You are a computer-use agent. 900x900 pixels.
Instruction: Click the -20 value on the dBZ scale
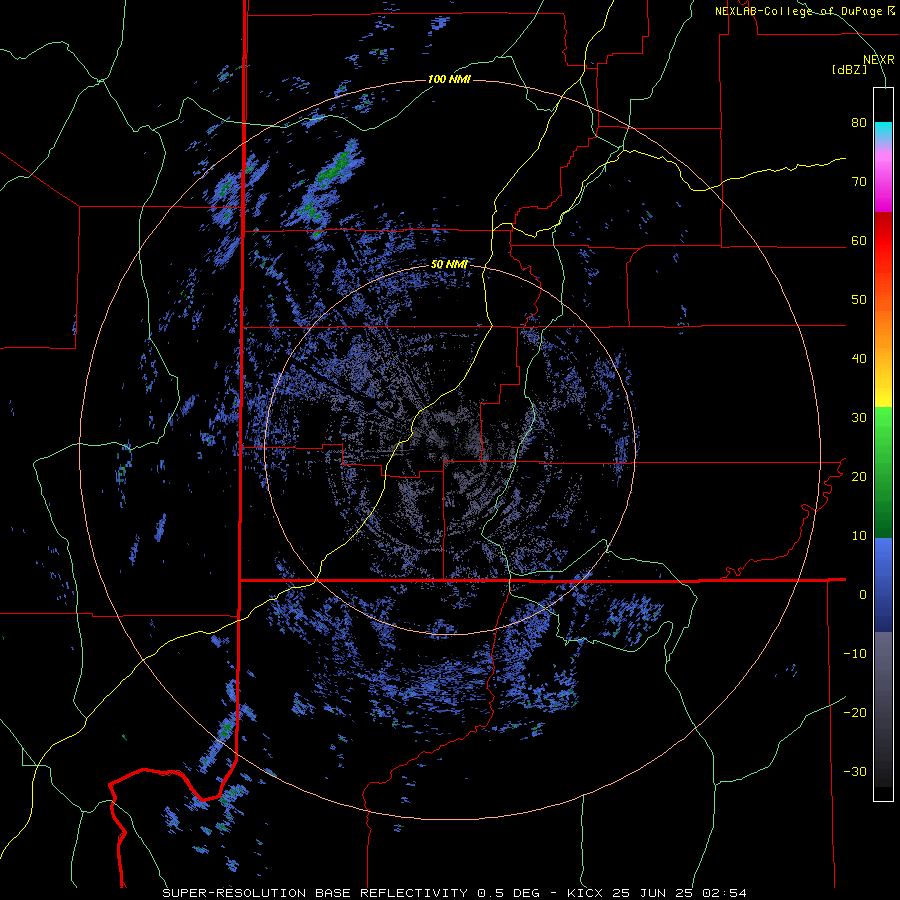[x=855, y=713]
